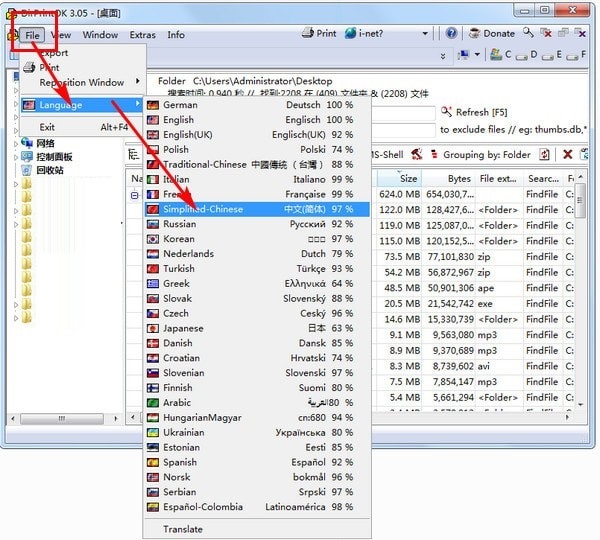The image size is (600, 540).
Task: Click the Donate coffee cup button
Action: [x=492, y=34]
